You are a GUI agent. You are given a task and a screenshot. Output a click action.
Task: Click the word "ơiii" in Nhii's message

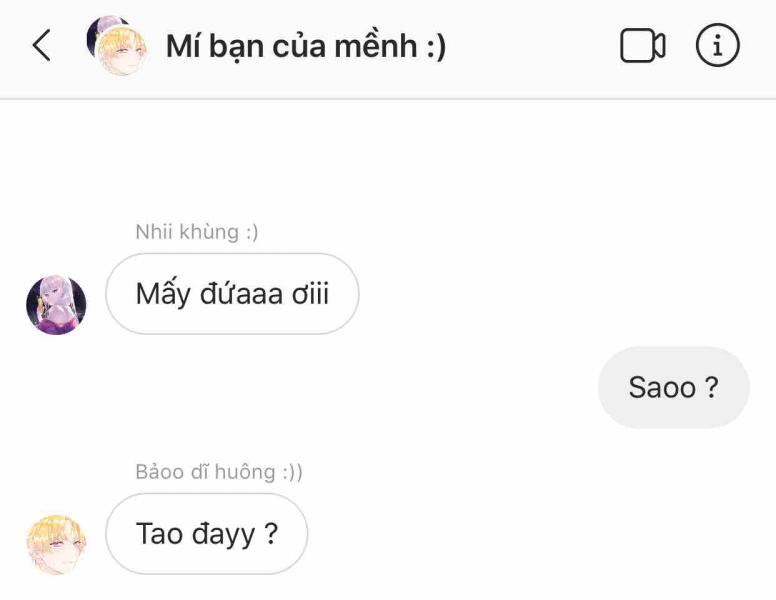tap(310, 294)
